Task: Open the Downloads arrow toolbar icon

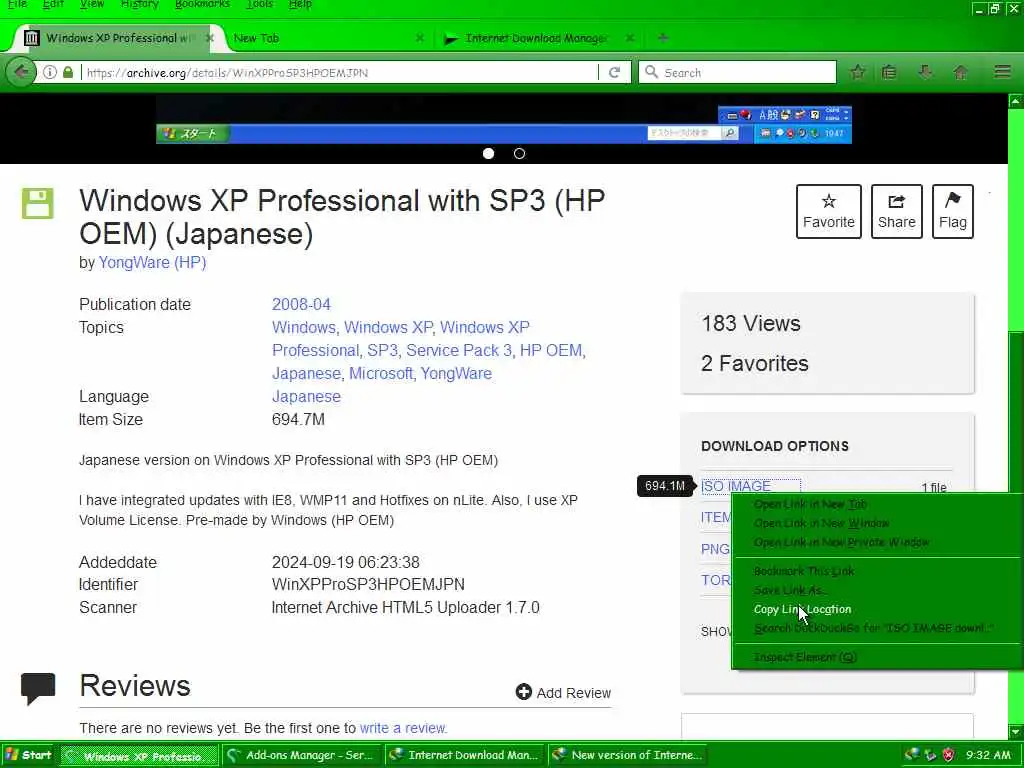Action: tap(925, 72)
